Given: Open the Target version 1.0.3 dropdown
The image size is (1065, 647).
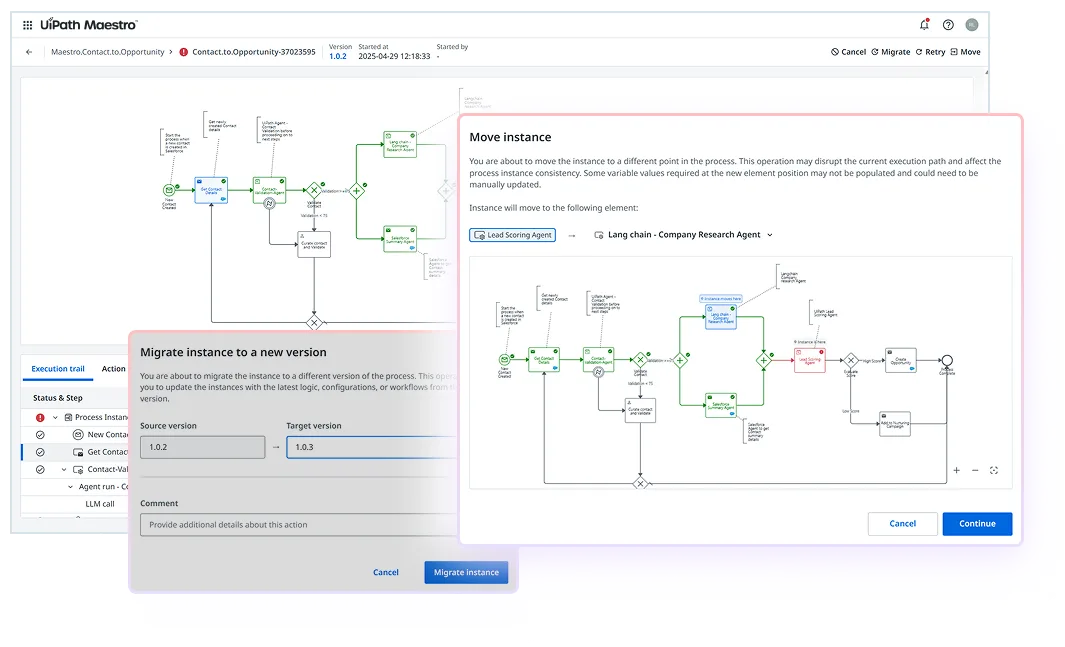Looking at the screenshot, I should click(x=372, y=447).
